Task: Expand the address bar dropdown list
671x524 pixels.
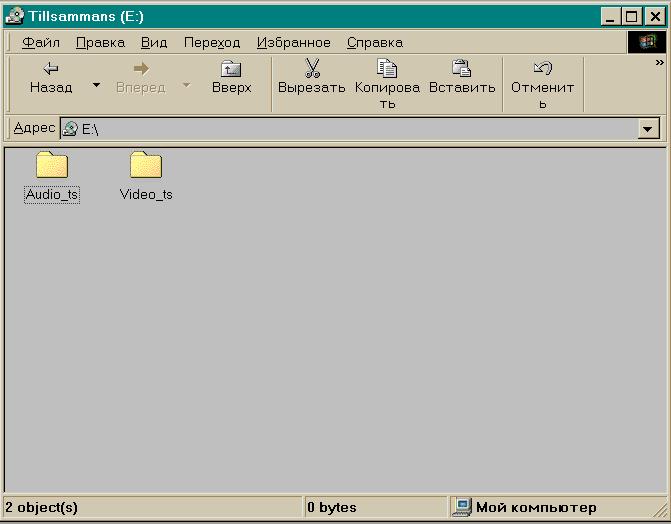Action: click(x=648, y=129)
